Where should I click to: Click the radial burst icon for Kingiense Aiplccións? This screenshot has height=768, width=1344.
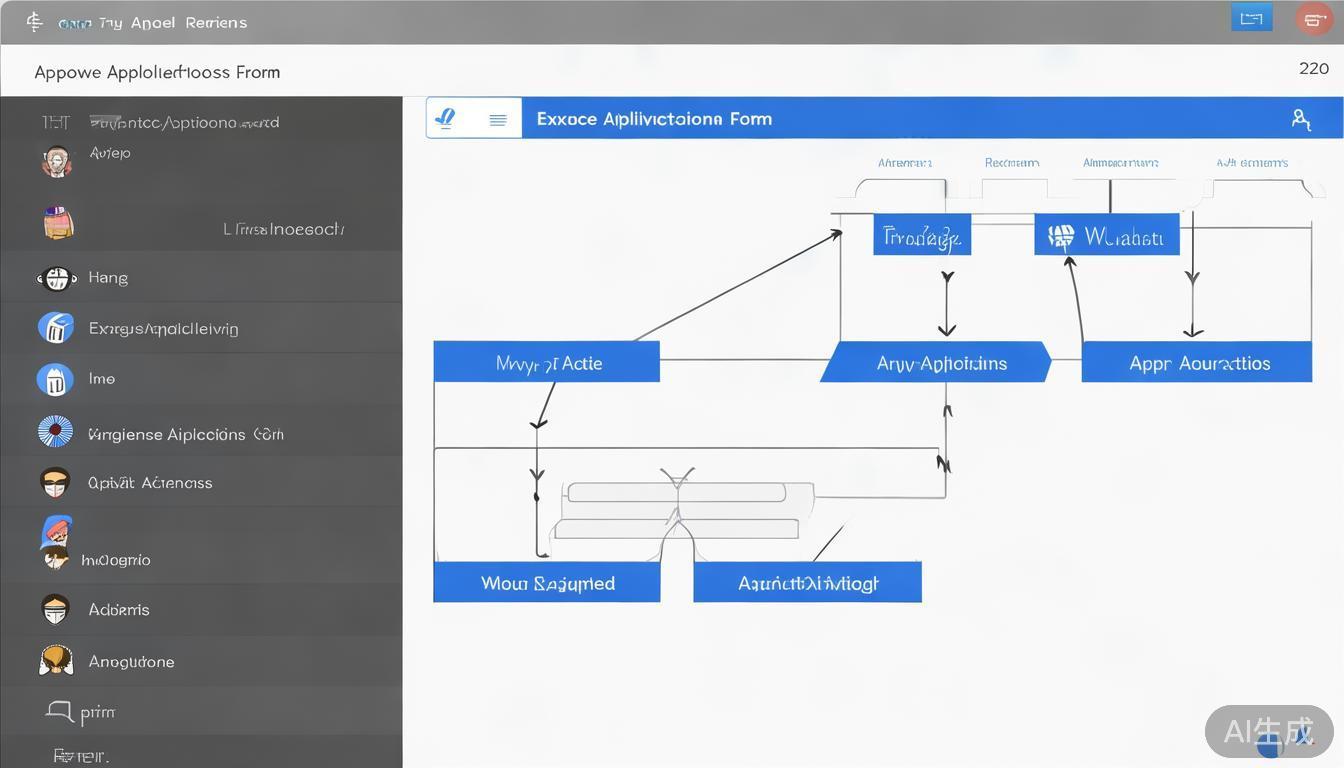pos(55,431)
